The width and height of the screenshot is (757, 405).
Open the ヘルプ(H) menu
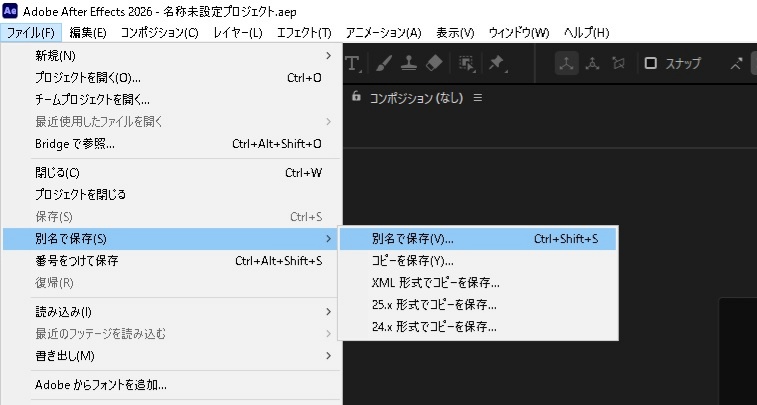pyautogui.click(x=587, y=33)
